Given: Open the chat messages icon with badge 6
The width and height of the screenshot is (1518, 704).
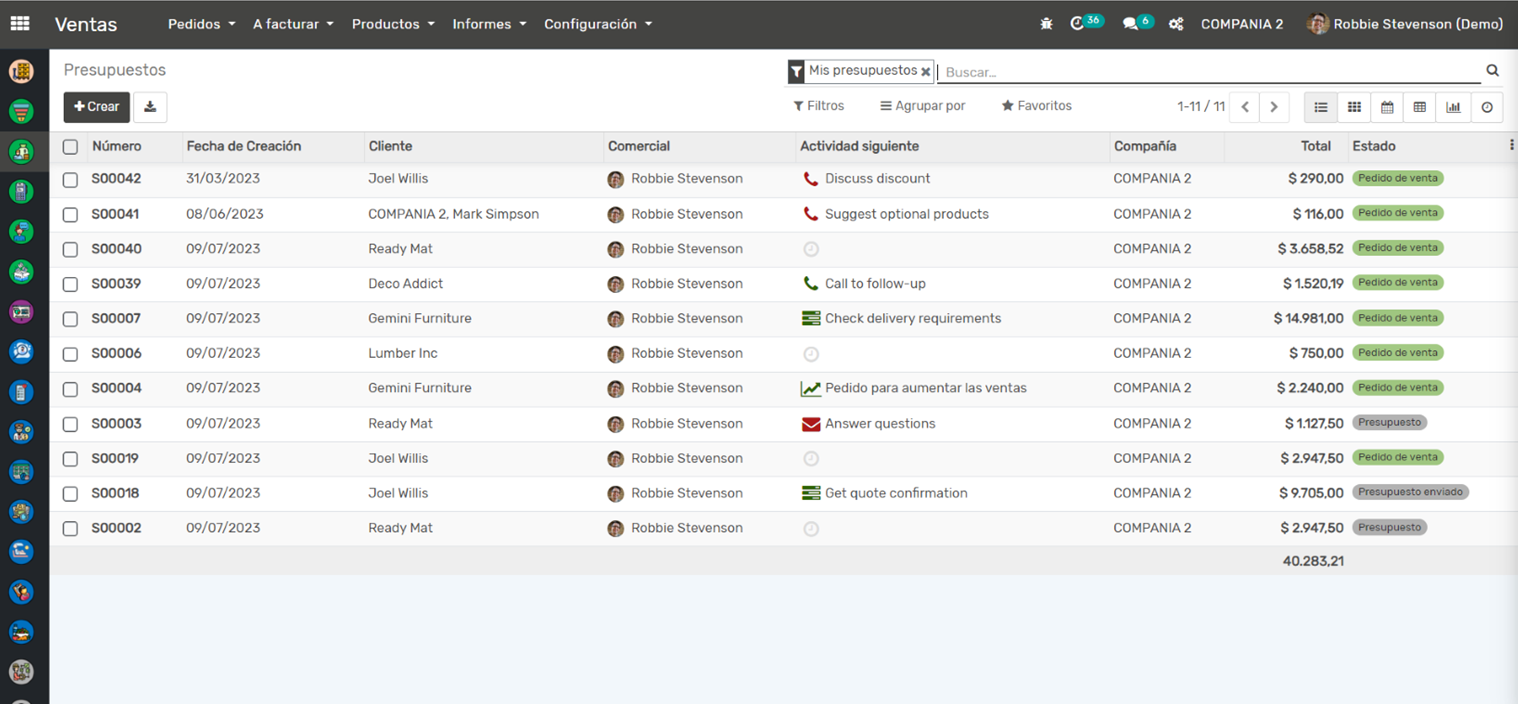Looking at the screenshot, I should (x=1131, y=24).
